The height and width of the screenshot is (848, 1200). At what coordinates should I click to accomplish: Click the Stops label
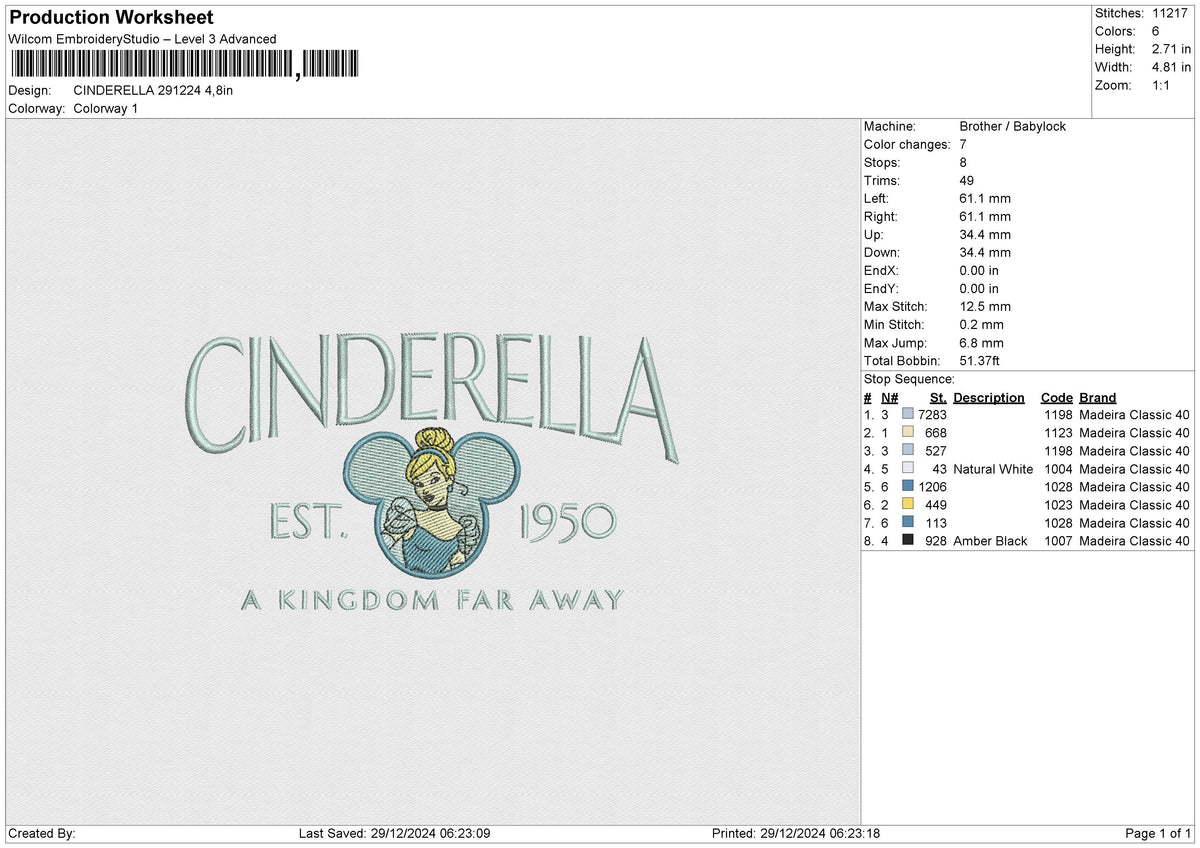click(x=882, y=163)
